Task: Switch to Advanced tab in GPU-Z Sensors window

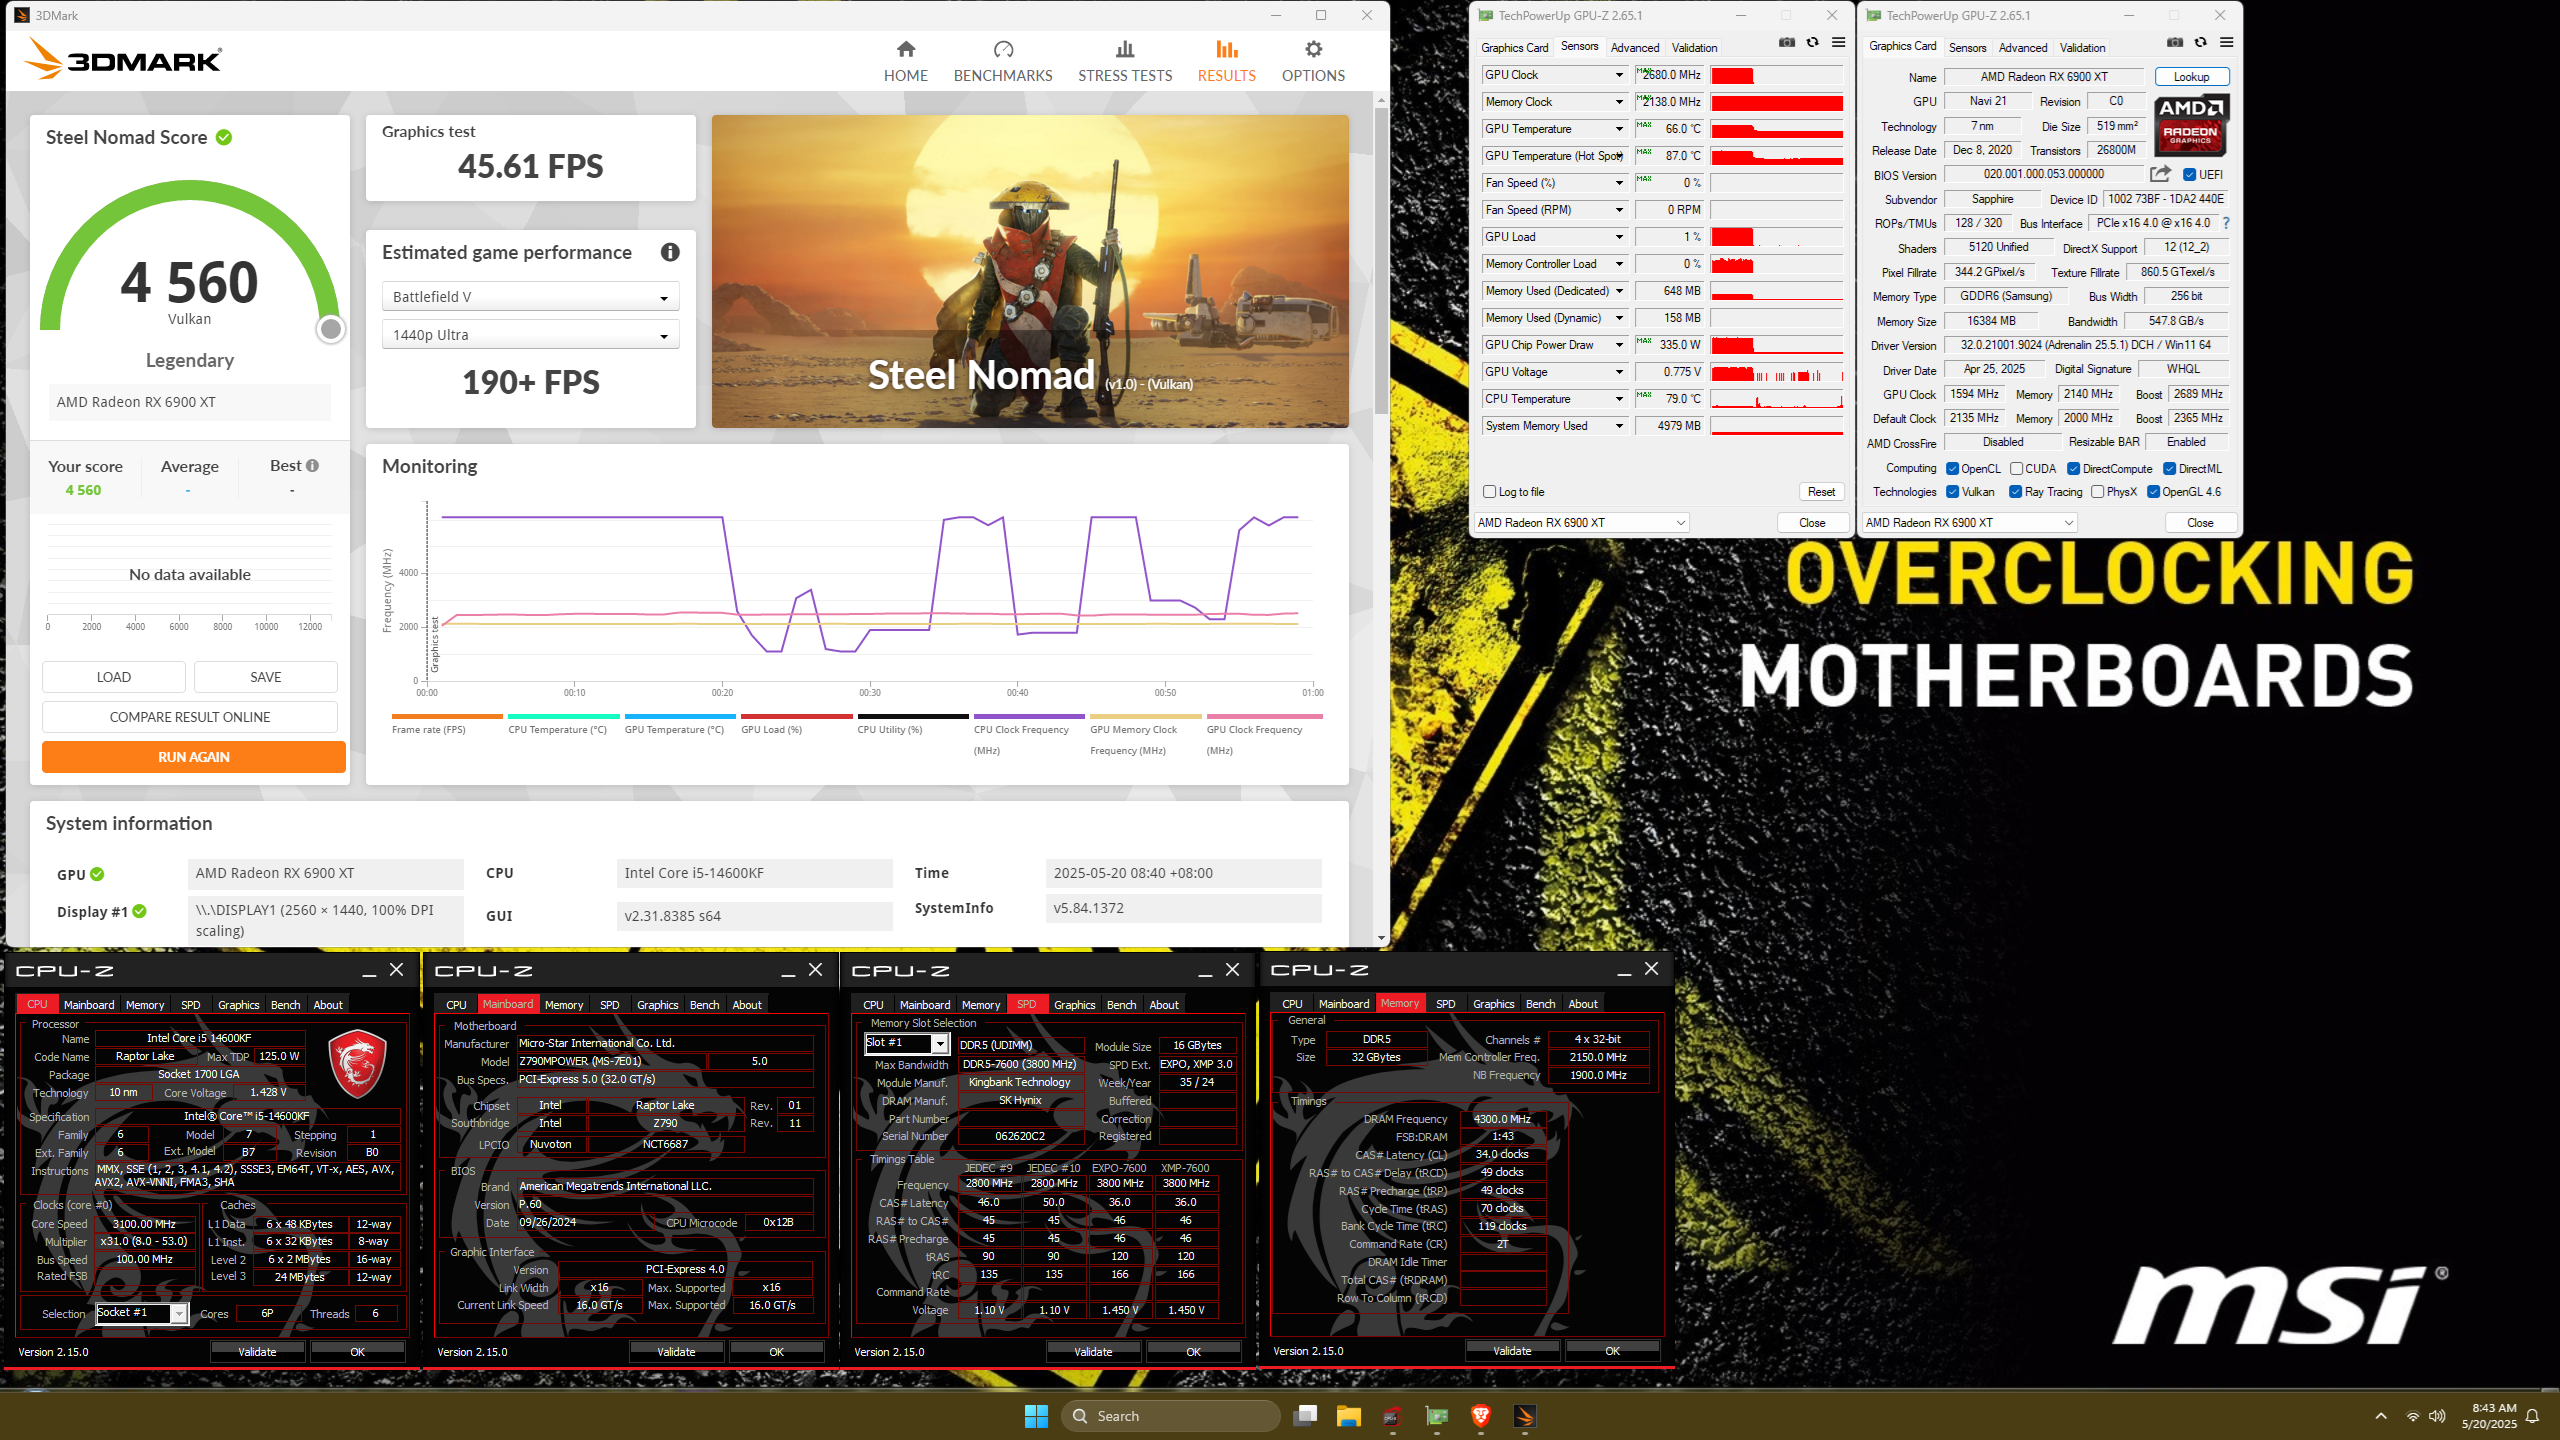Action: [1634, 48]
